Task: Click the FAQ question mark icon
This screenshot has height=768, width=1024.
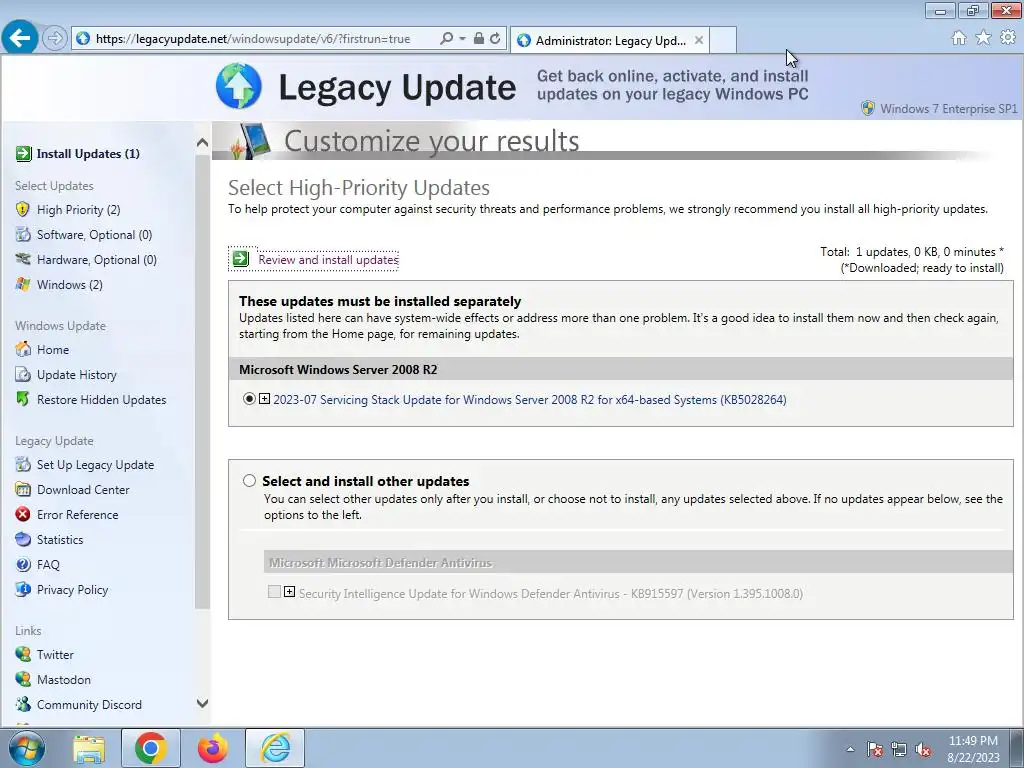Action: (23, 564)
